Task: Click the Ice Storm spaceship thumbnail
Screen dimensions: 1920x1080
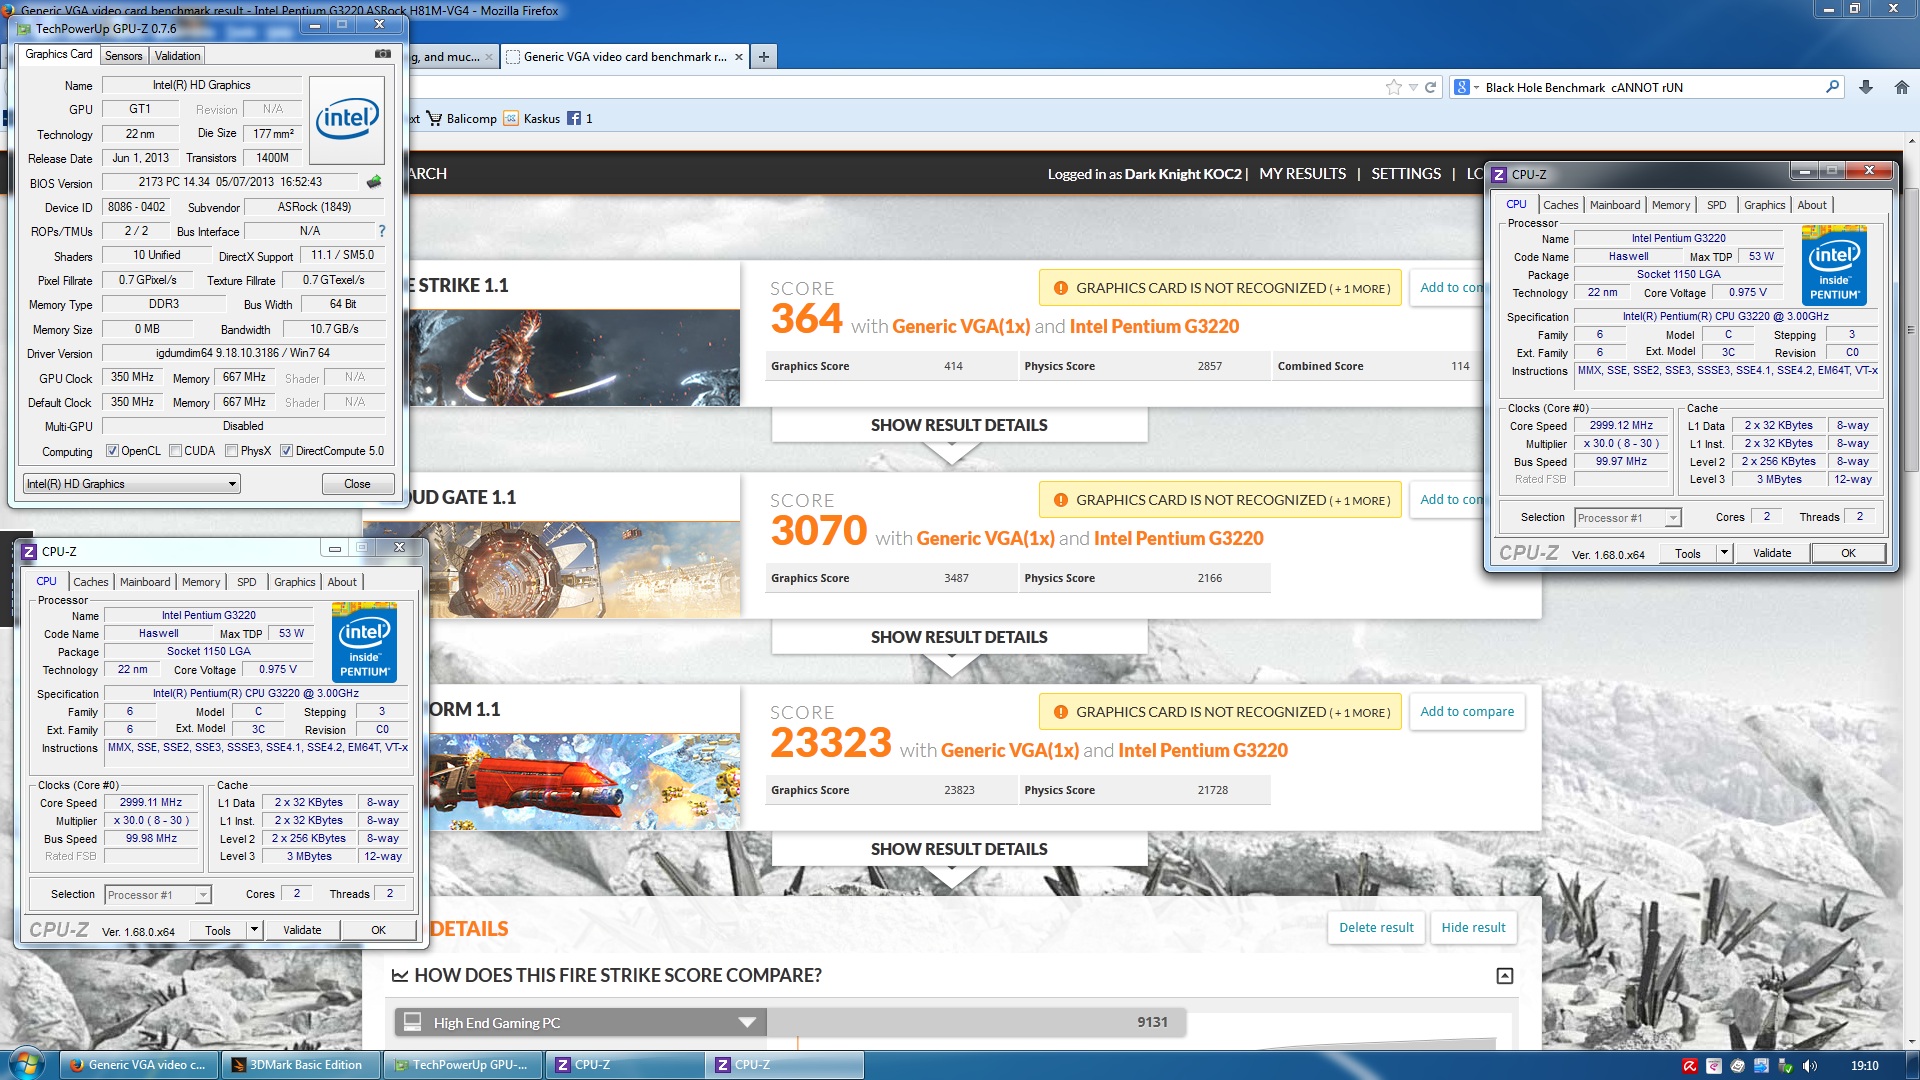Action: coord(584,781)
